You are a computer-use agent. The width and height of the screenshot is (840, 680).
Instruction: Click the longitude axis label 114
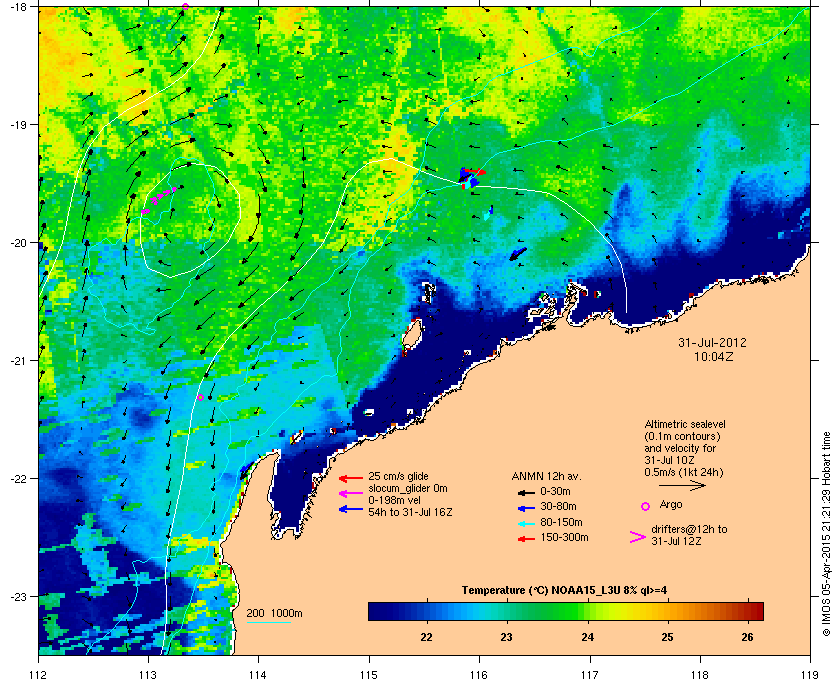point(258,674)
